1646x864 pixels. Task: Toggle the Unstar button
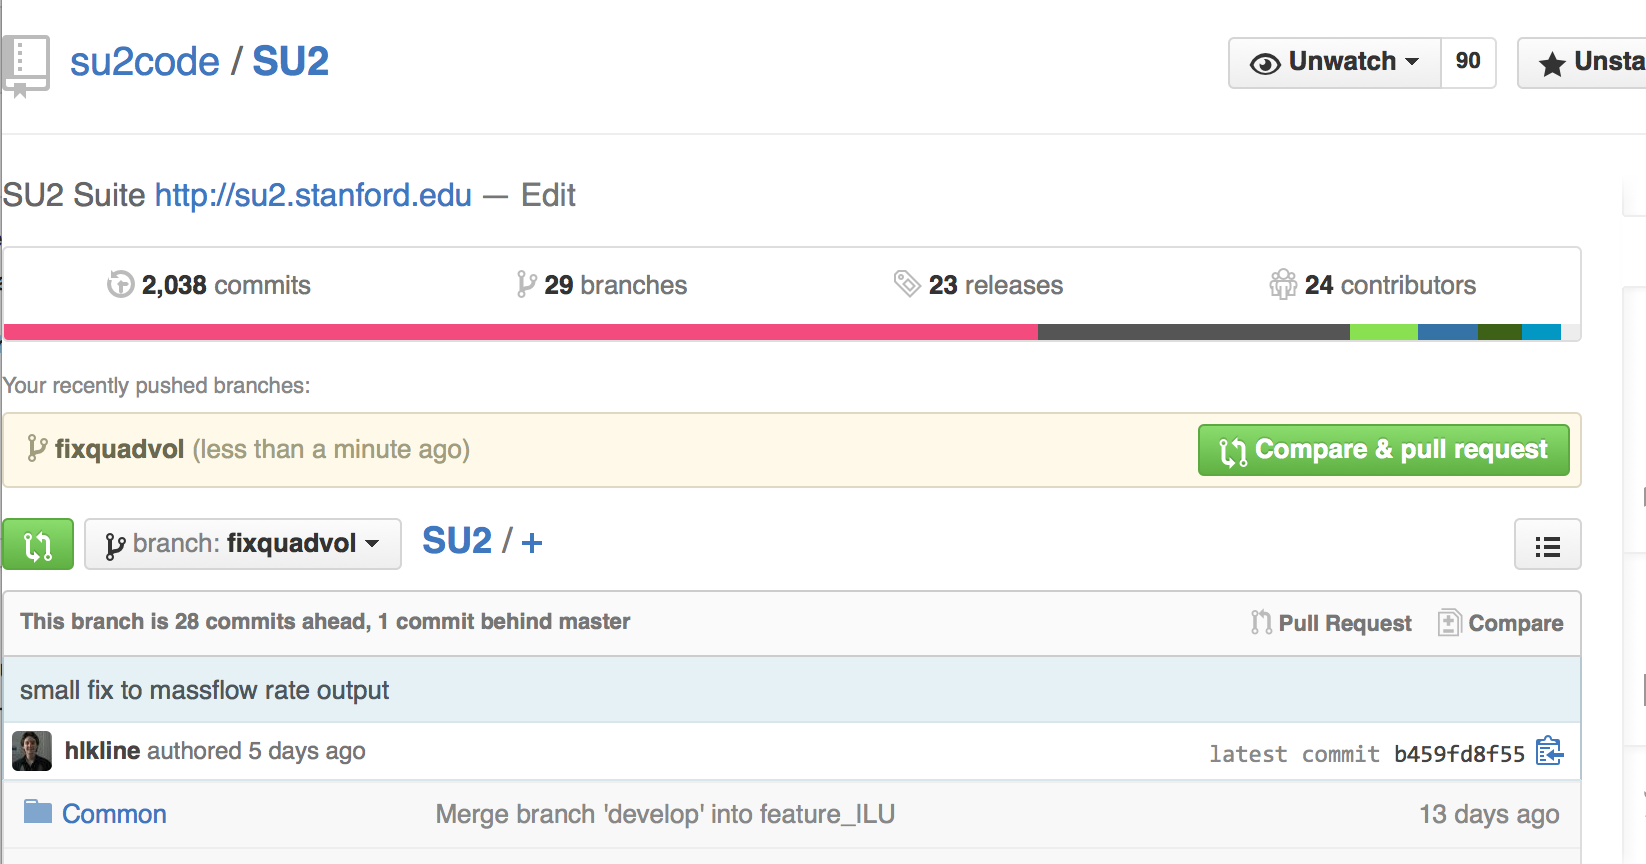coord(1582,62)
